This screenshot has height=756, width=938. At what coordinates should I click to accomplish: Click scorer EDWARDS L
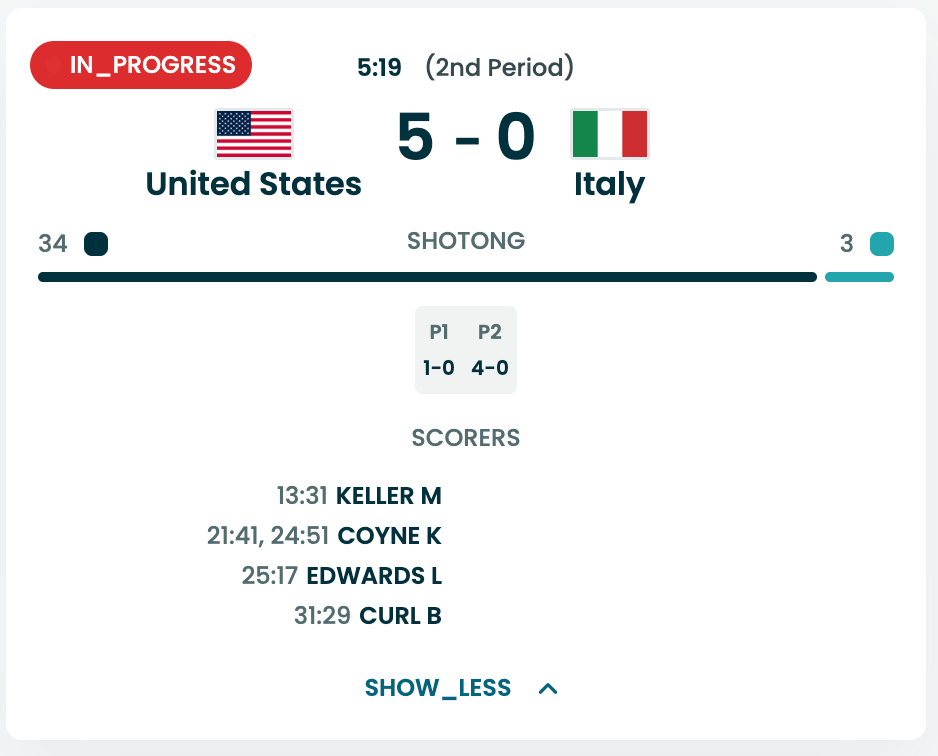pos(374,576)
